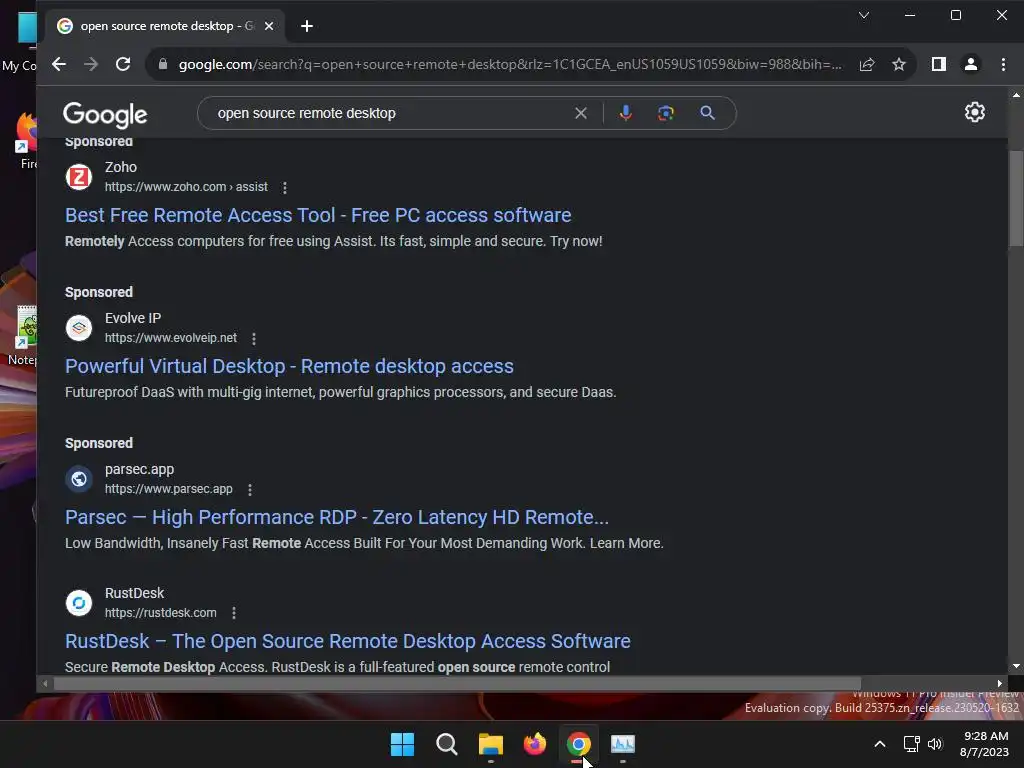Go to the Google home logo
1024x768 pixels.
pos(105,115)
